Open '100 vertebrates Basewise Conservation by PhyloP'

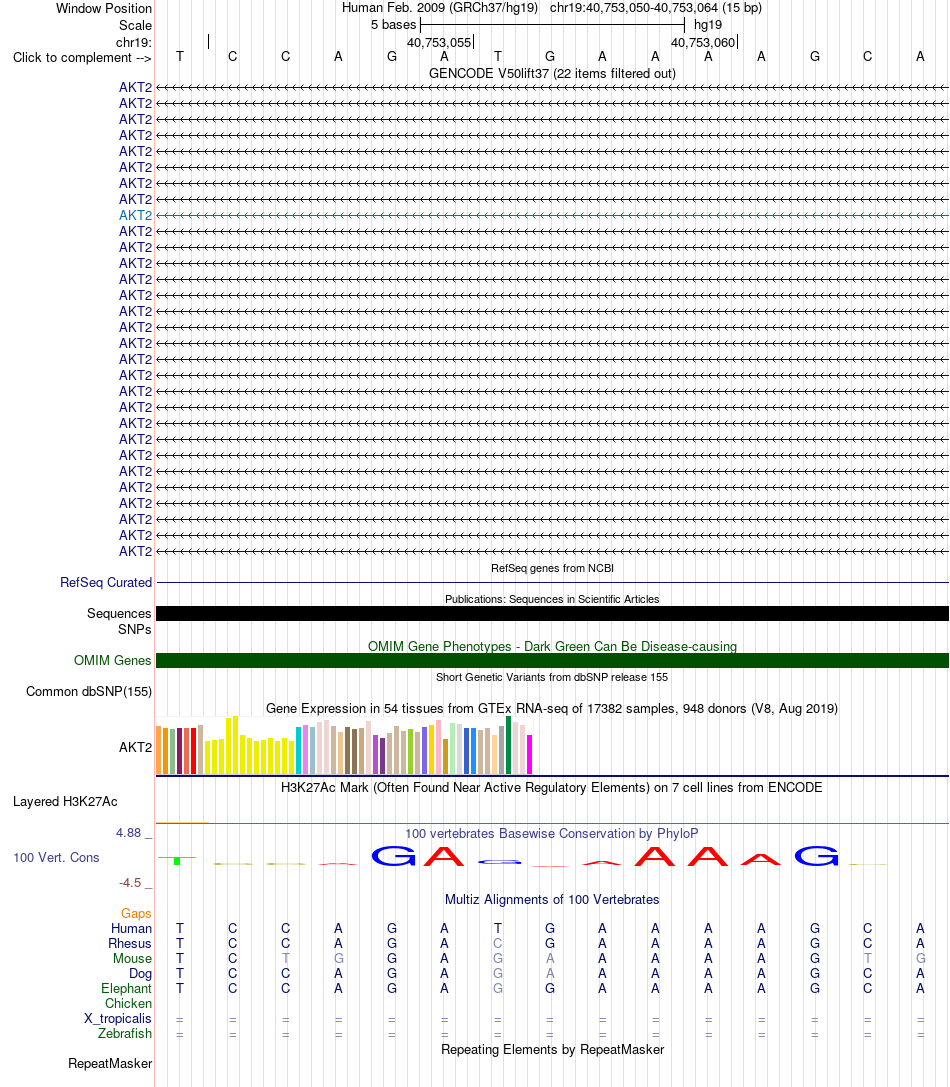coord(552,833)
